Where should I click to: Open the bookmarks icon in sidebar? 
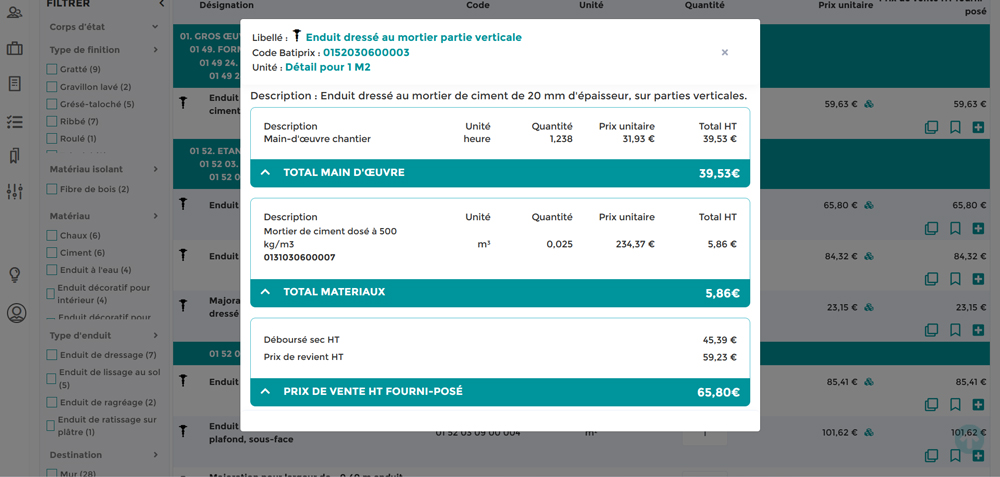(15, 155)
